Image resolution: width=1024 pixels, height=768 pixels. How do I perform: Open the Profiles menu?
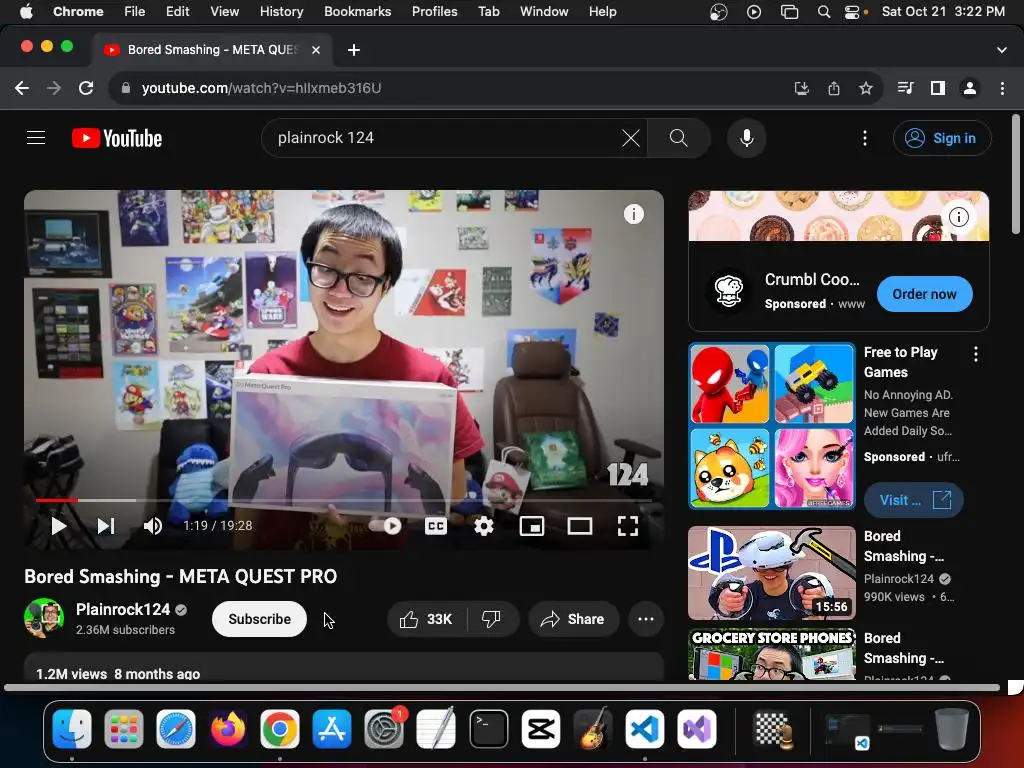[x=434, y=12]
